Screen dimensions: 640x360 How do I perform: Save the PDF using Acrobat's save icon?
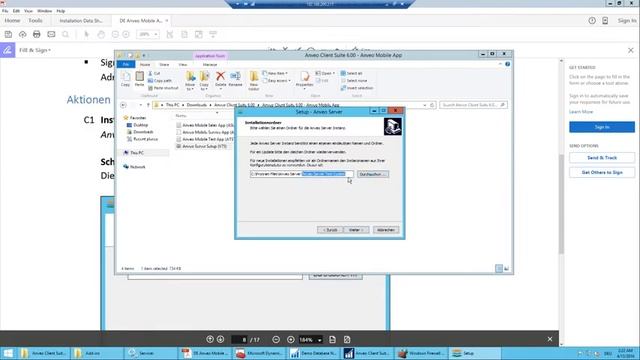pyautogui.click(x=8, y=34)
